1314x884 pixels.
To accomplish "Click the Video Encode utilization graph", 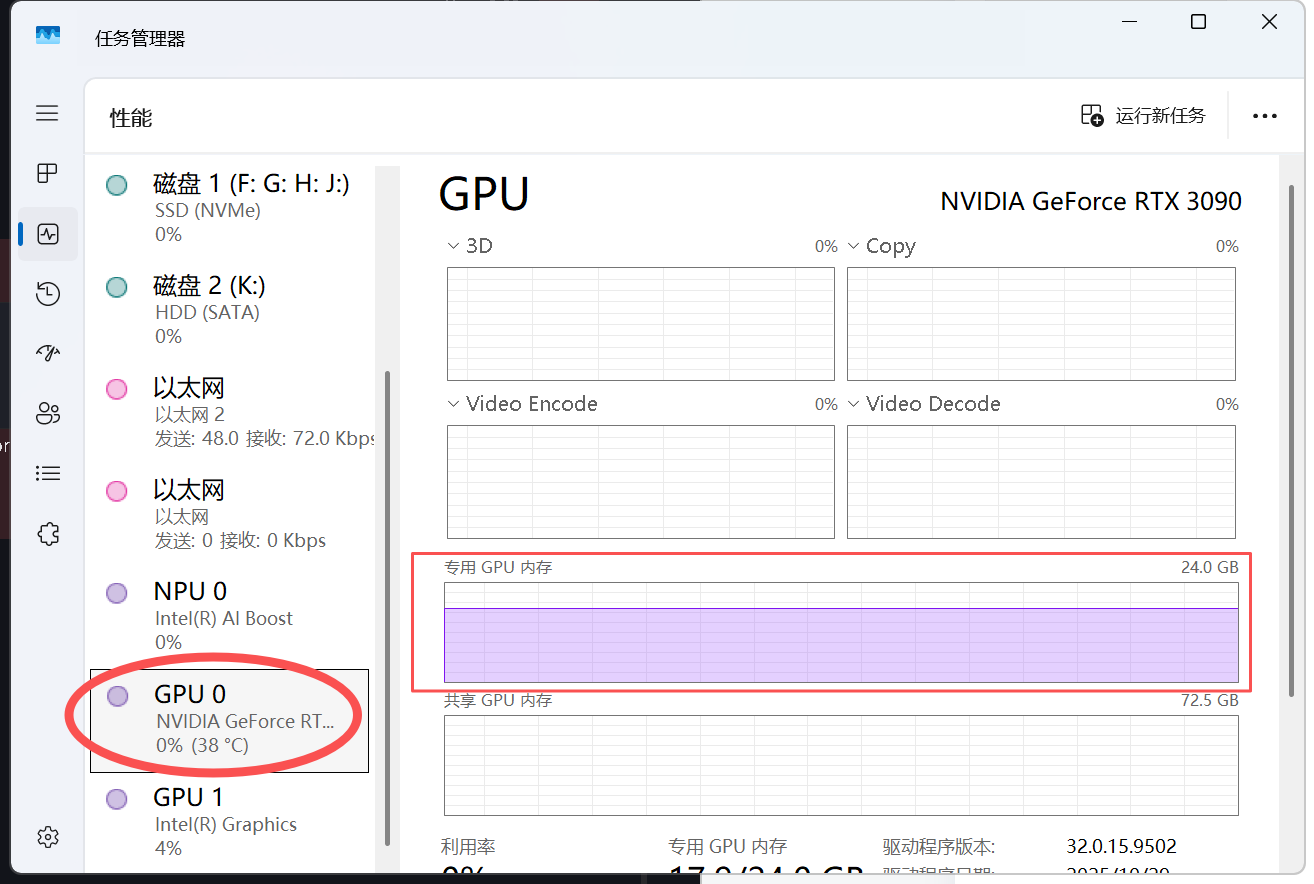I will pos(641,482).
